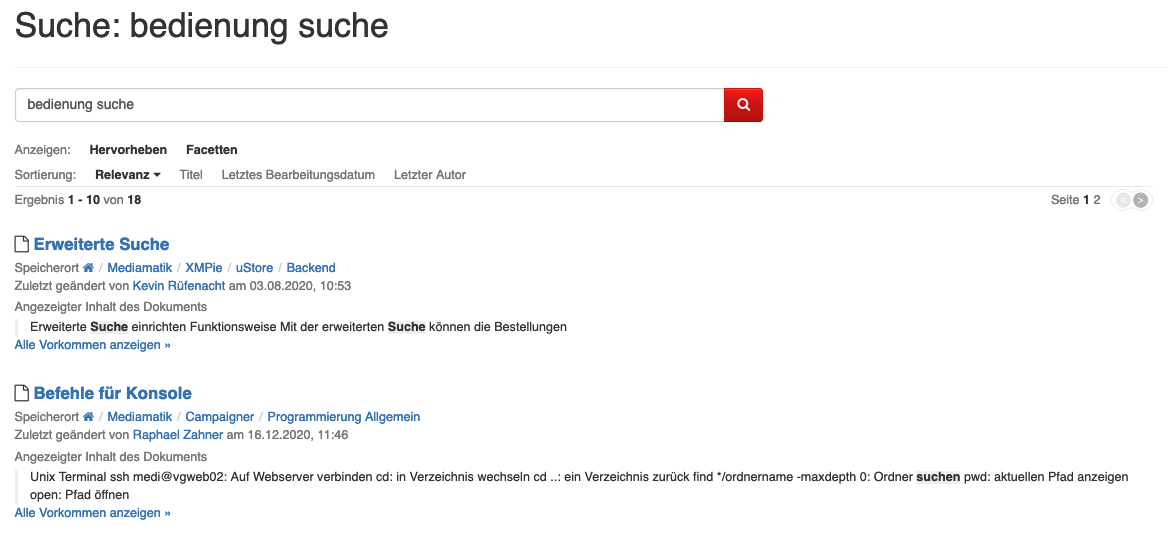
Task: Open the Erweiterte Suche result
Action: tap(101, 244)
